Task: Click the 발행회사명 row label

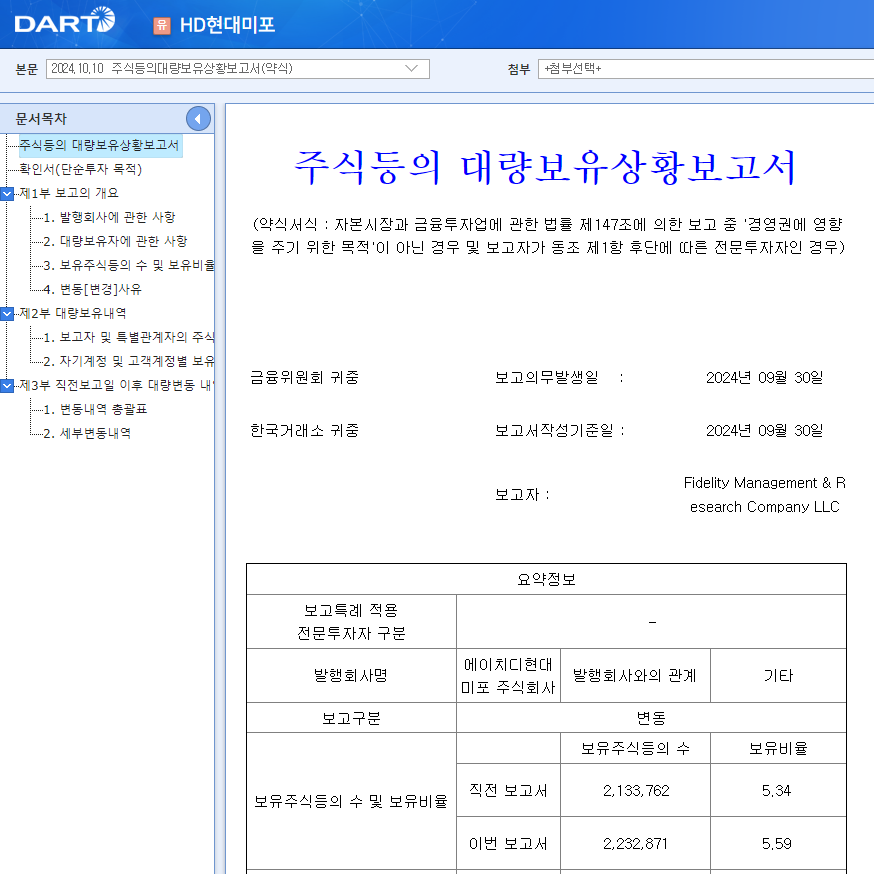Action: click(351, 676)
